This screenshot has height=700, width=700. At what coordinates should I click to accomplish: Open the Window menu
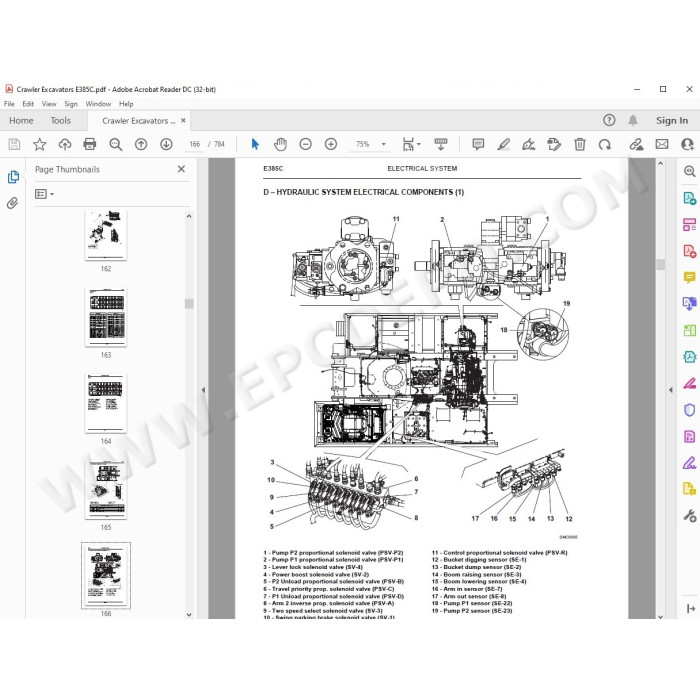point(98,104)
